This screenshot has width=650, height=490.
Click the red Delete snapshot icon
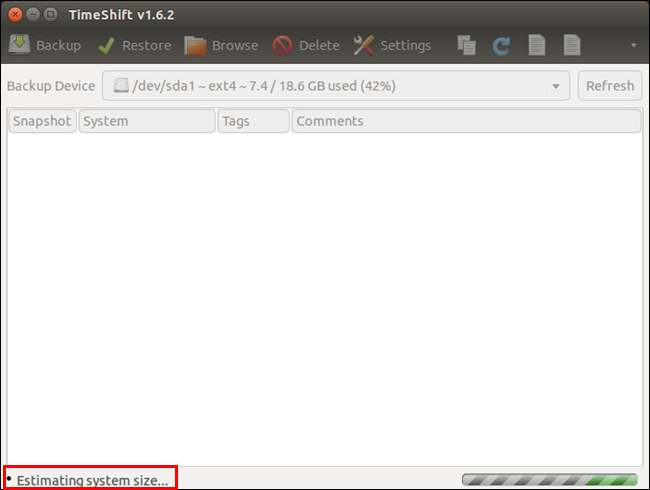pyautogui.click(x=282, y=45)
